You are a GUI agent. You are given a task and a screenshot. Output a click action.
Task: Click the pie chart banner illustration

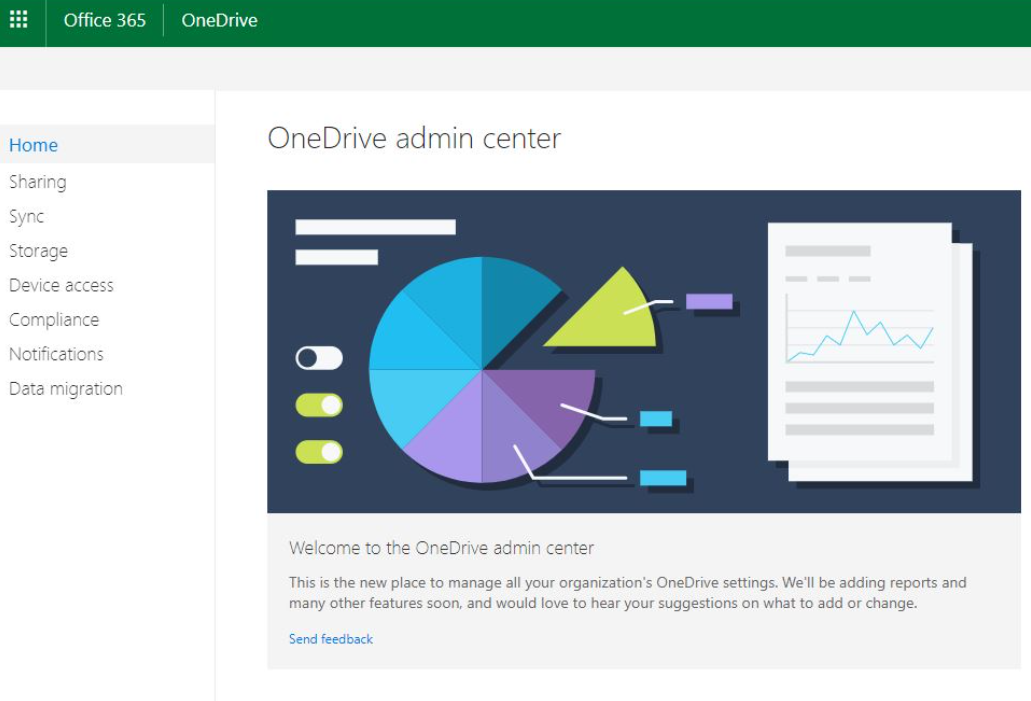coord(644,351)
